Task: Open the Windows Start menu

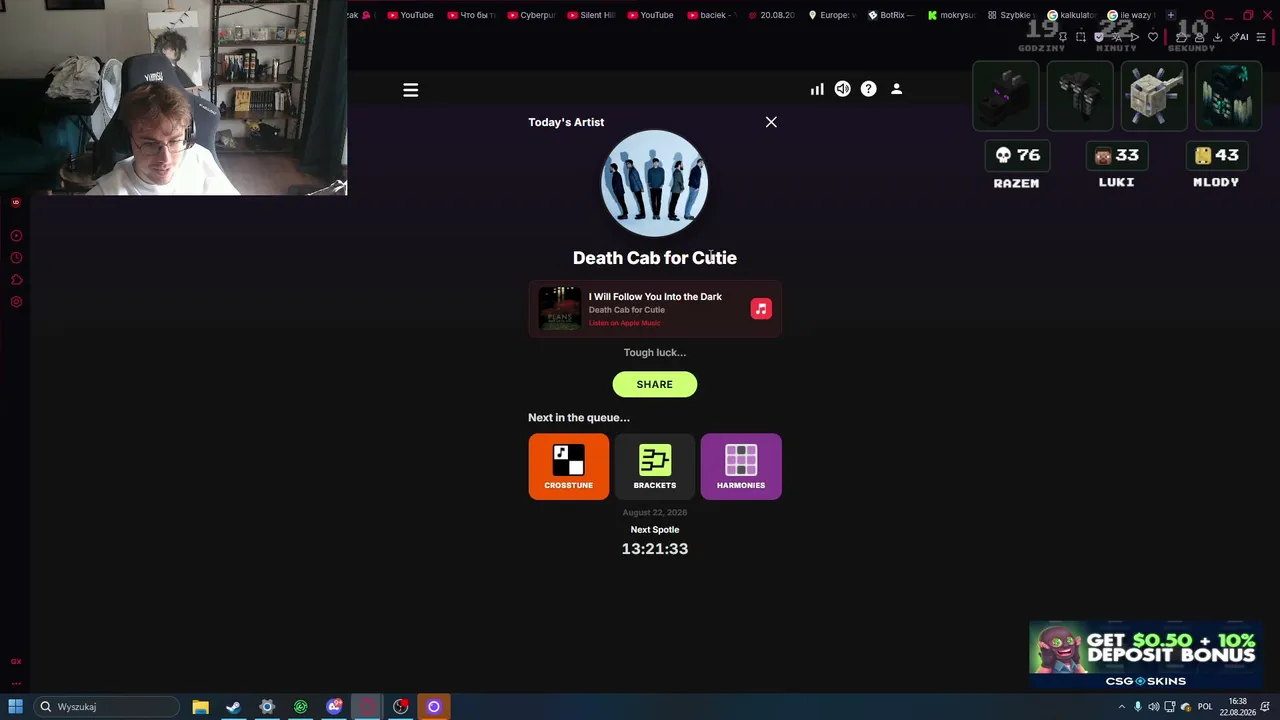Action: coord(15,706)
